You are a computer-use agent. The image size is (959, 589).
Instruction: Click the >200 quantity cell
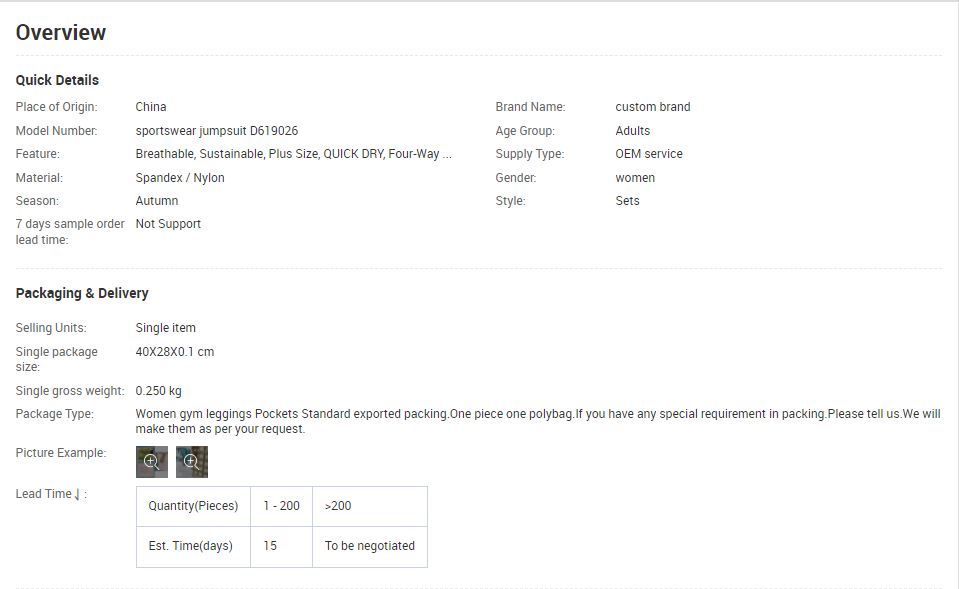tap(370, 506)
